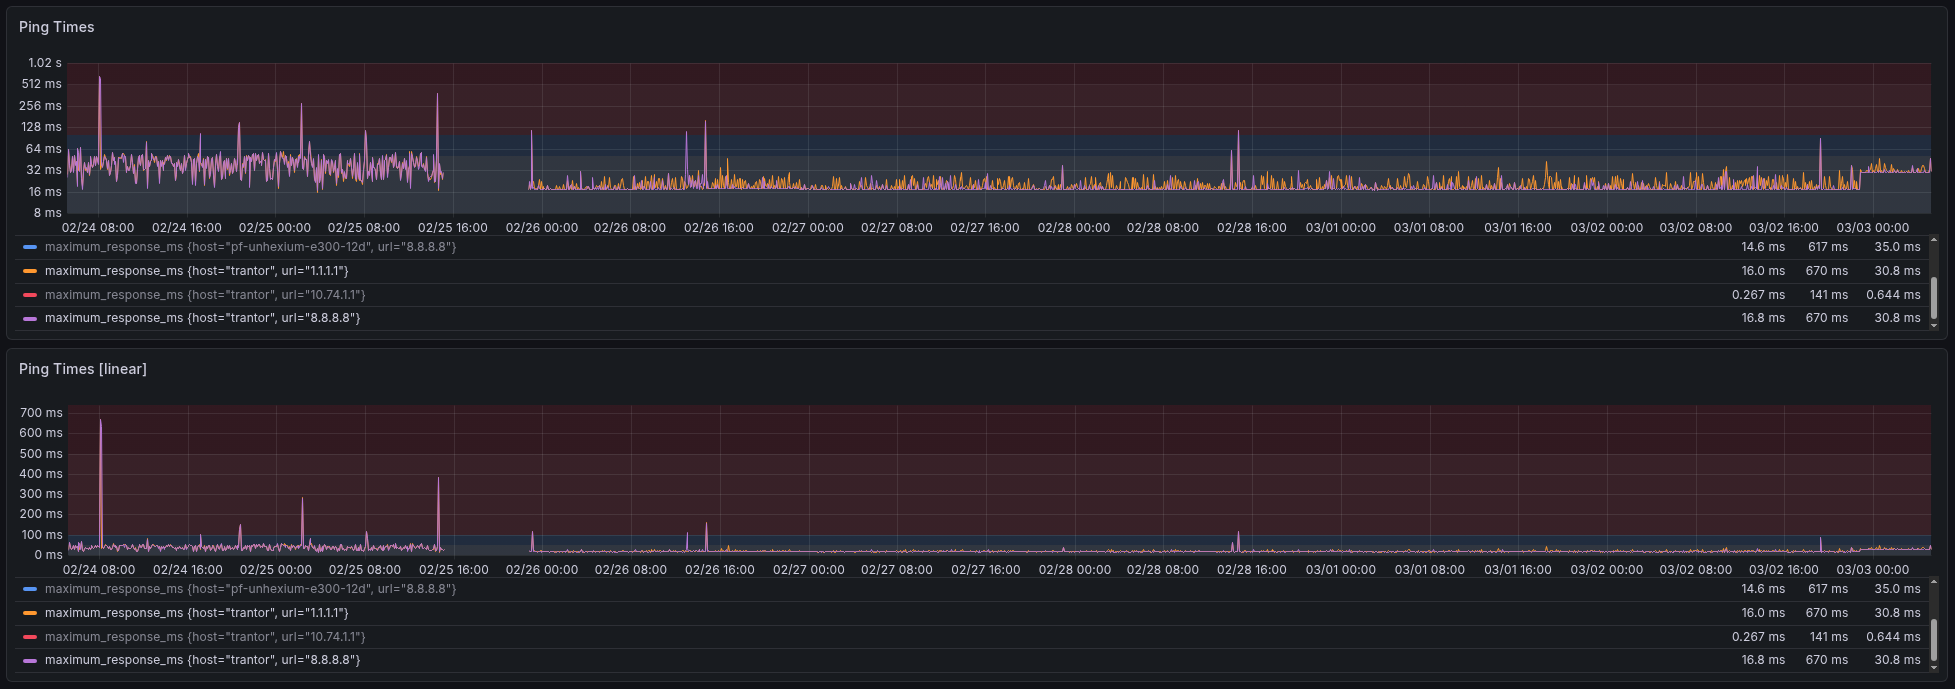
Task: Select trantor 1.1.1.1 label in top legend
Action: click(x=196, y=271)
